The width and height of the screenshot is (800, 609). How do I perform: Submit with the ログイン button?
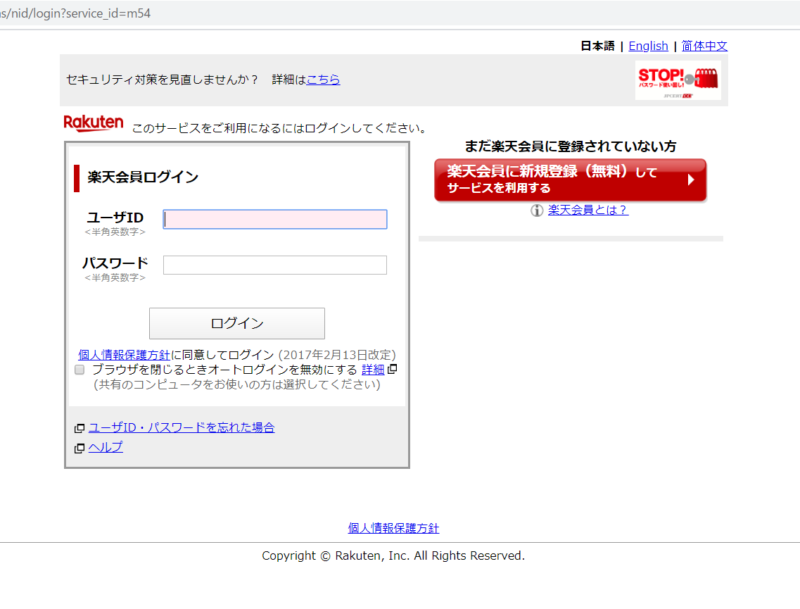237,323
